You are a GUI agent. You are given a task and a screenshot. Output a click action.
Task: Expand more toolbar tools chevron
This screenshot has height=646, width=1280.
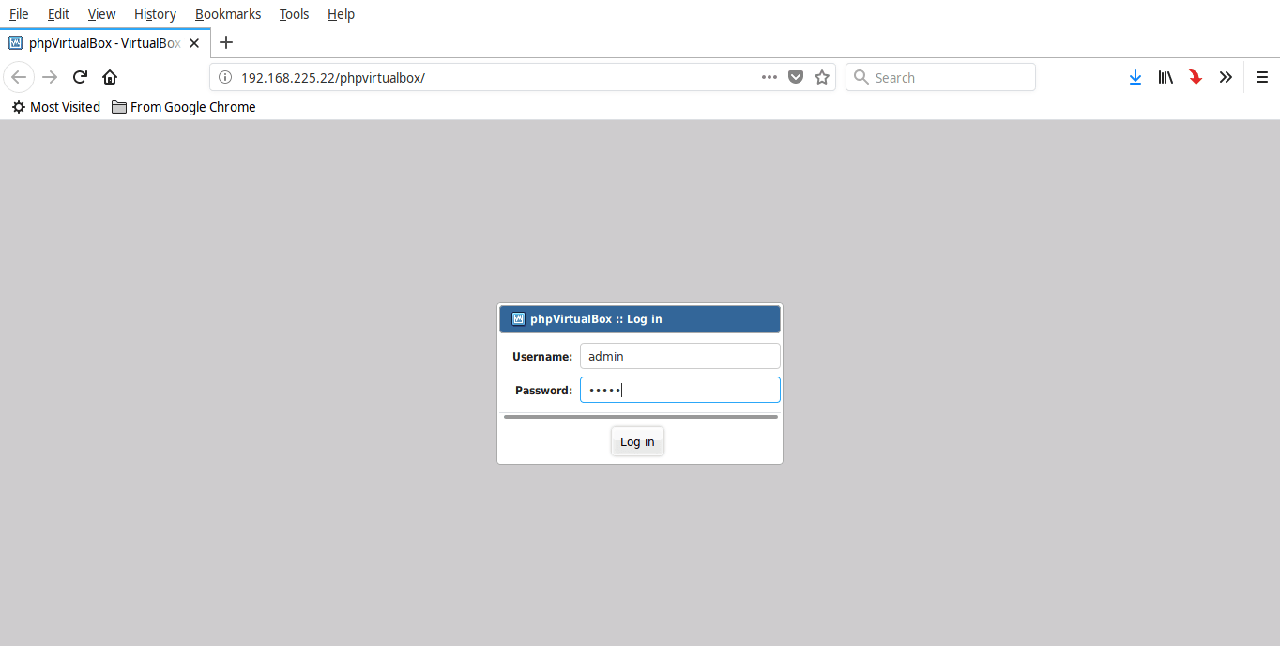coord(1225,77)
